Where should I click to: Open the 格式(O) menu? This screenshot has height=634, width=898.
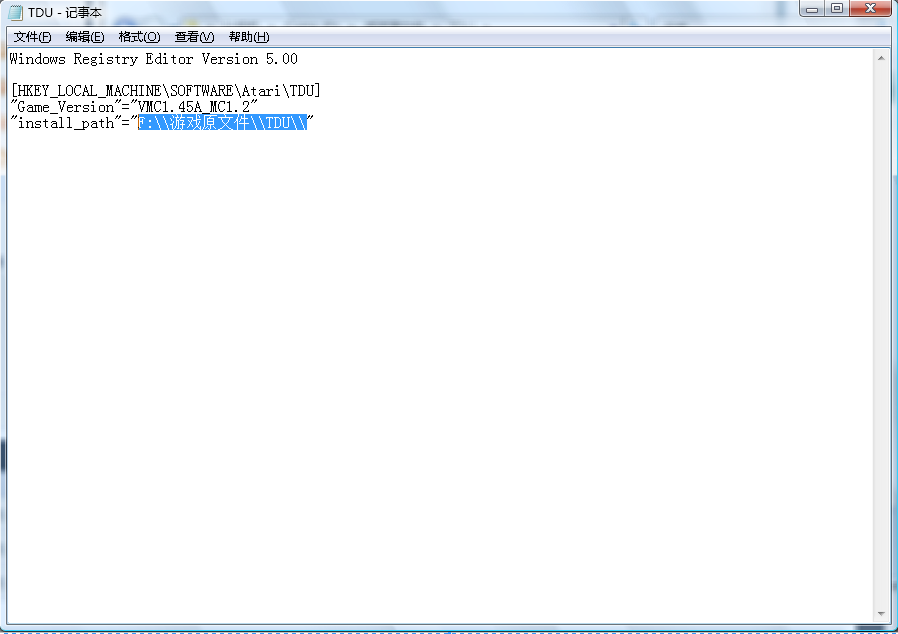tap(139, 37)
